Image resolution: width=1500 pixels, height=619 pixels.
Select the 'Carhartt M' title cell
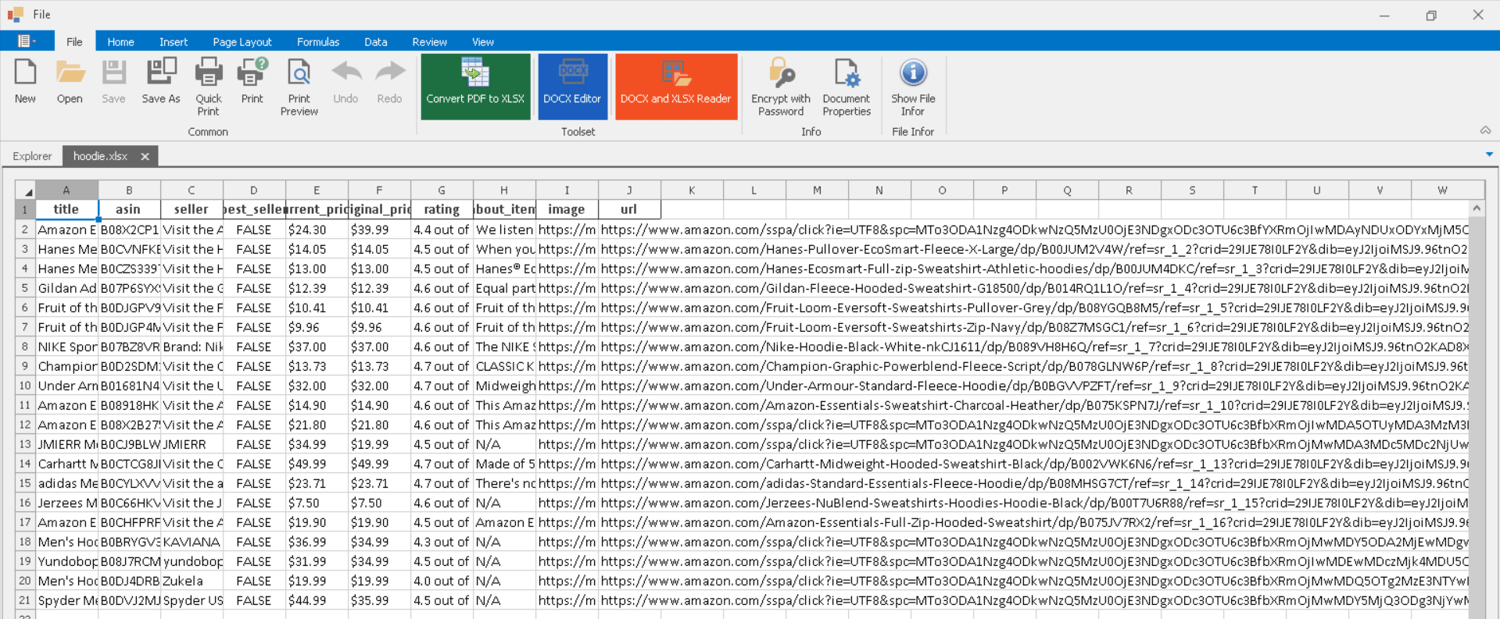click(x=67, y=463)
